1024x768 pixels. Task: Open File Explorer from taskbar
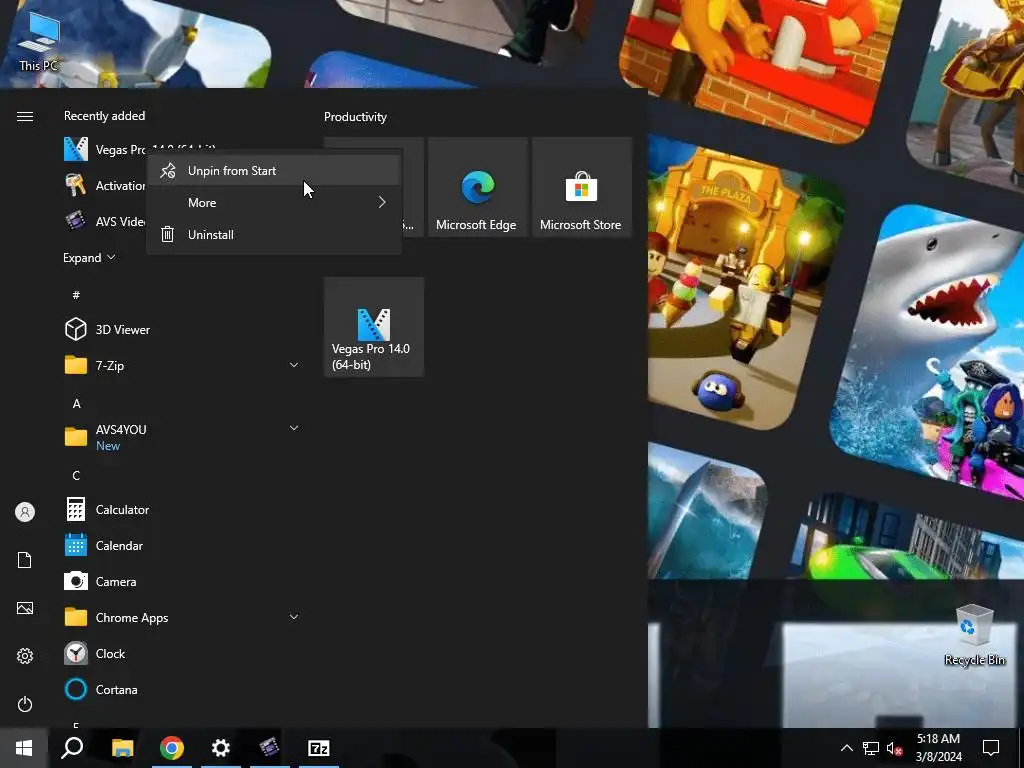(x=122, y=748)
